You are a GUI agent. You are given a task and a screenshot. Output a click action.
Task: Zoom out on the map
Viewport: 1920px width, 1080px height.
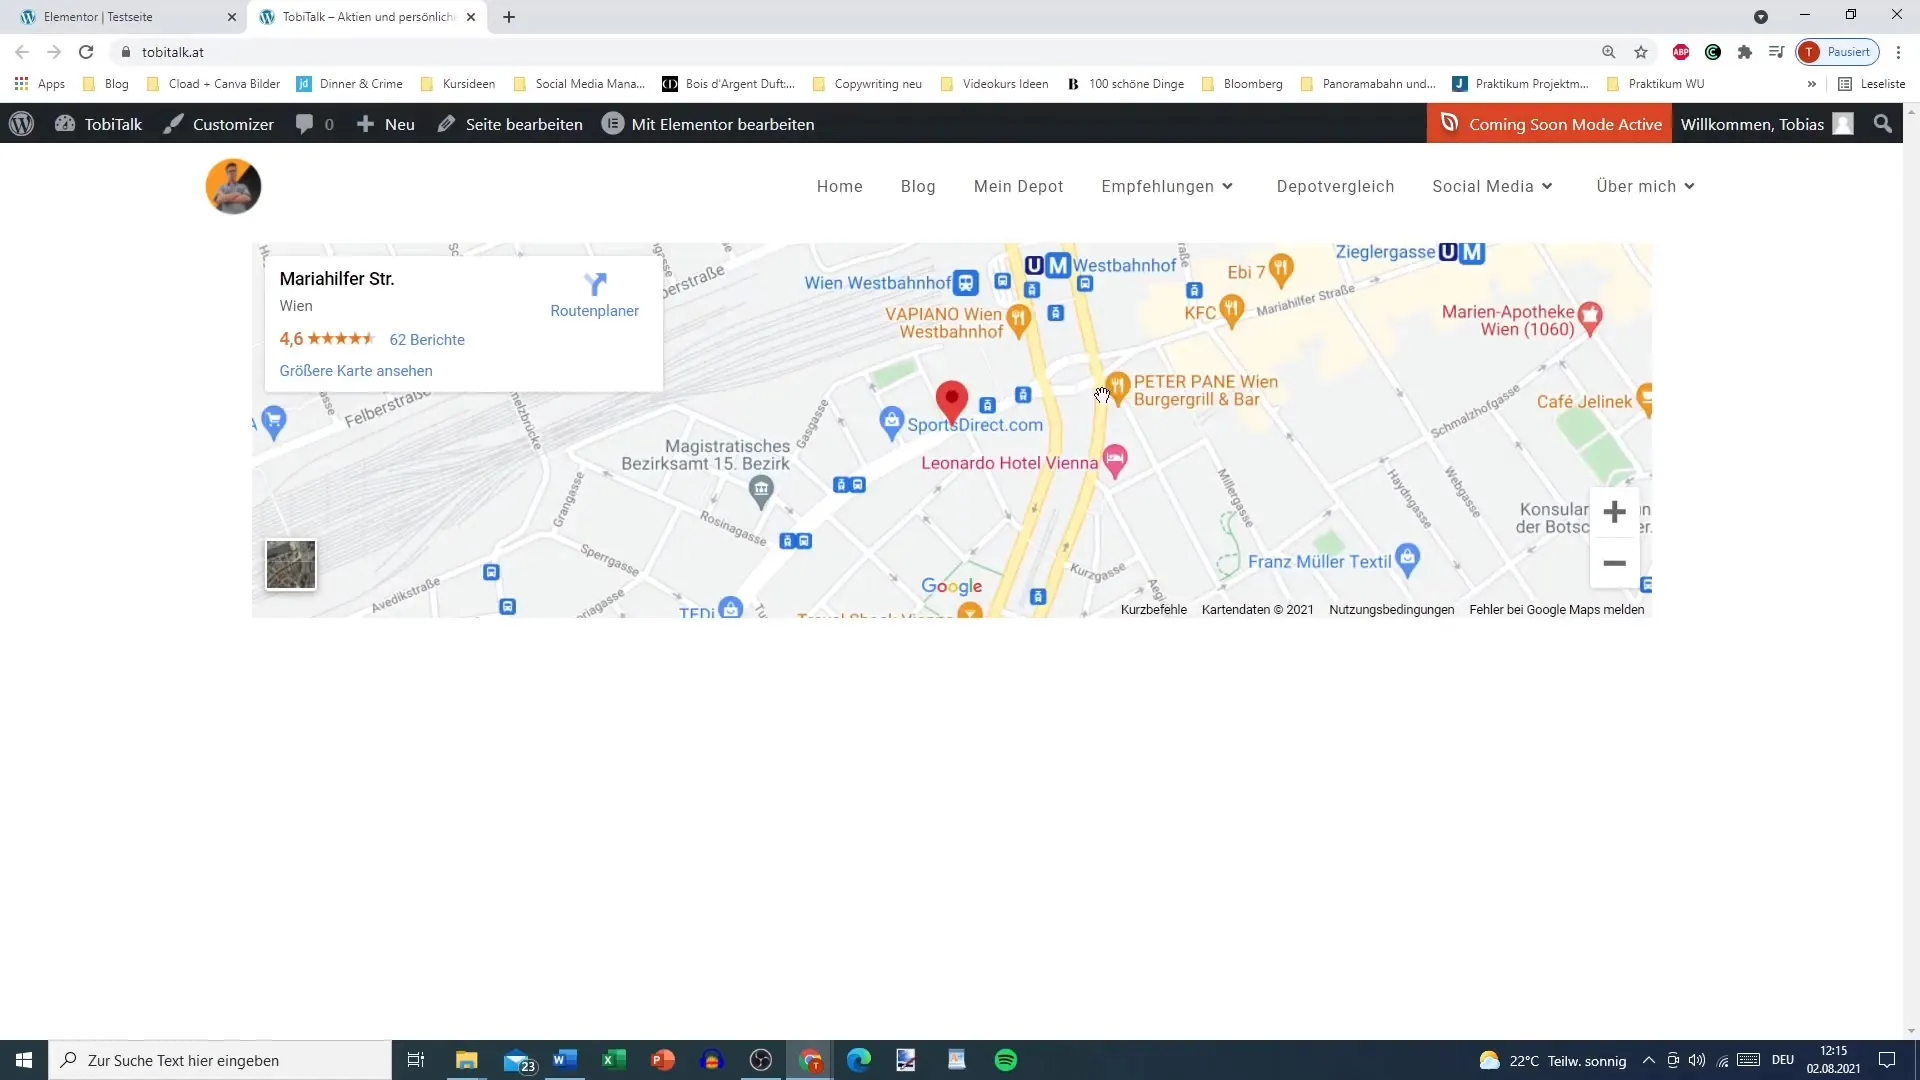pyautogui.click(x=1614, y=563)
